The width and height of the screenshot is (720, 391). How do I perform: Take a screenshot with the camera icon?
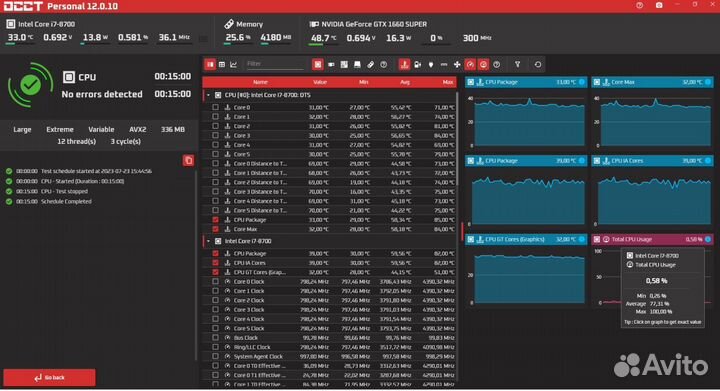click(x=659, y=6)
